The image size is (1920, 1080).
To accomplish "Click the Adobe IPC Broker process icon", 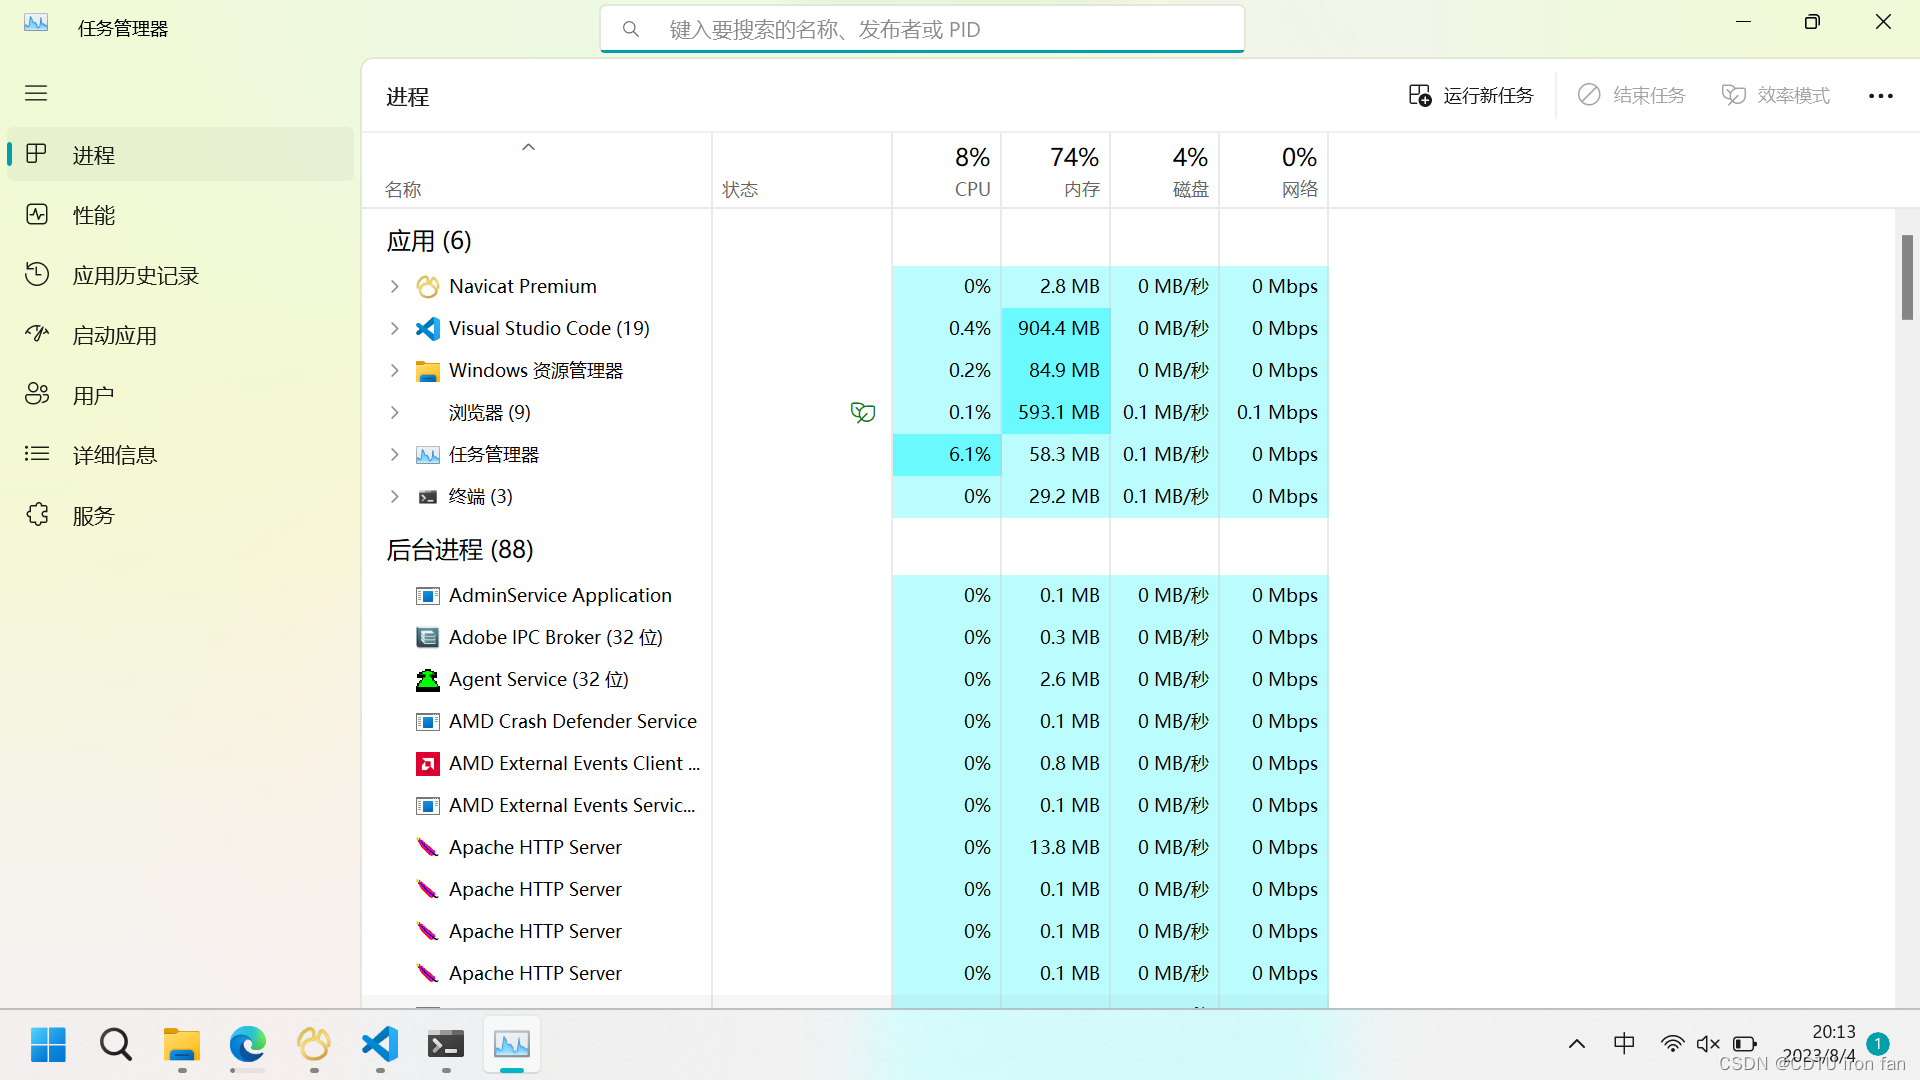I will [428, 638].
